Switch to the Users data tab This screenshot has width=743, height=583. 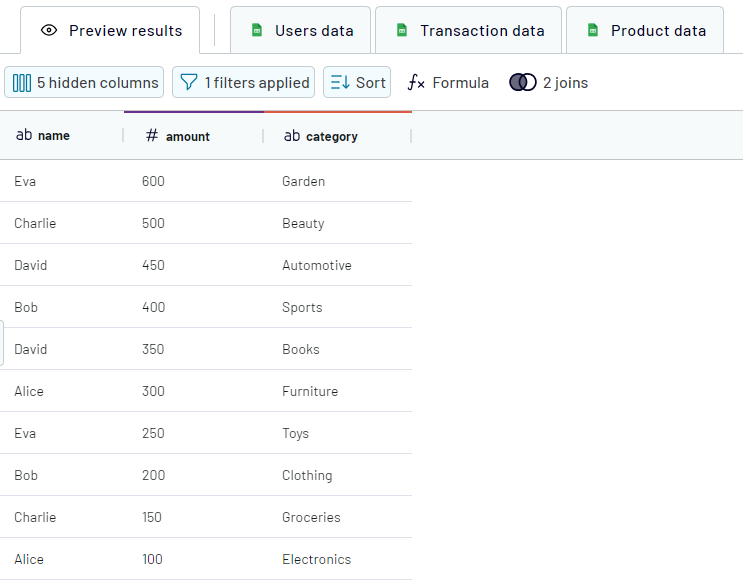[313, 31]
